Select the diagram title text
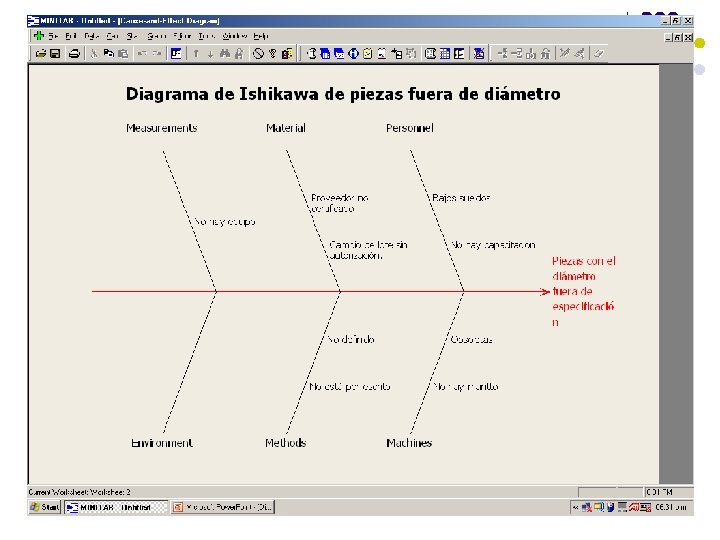The width and height of the screenshot is (720, 540). [x=343, y=94]
